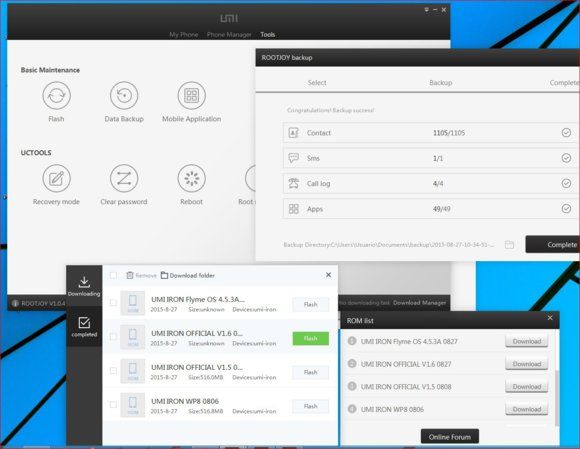The height and width of the screenshot is (449, 580).
Task: Toggle the select-all checkbox beside Remove
Action: (x=113, y=275)
